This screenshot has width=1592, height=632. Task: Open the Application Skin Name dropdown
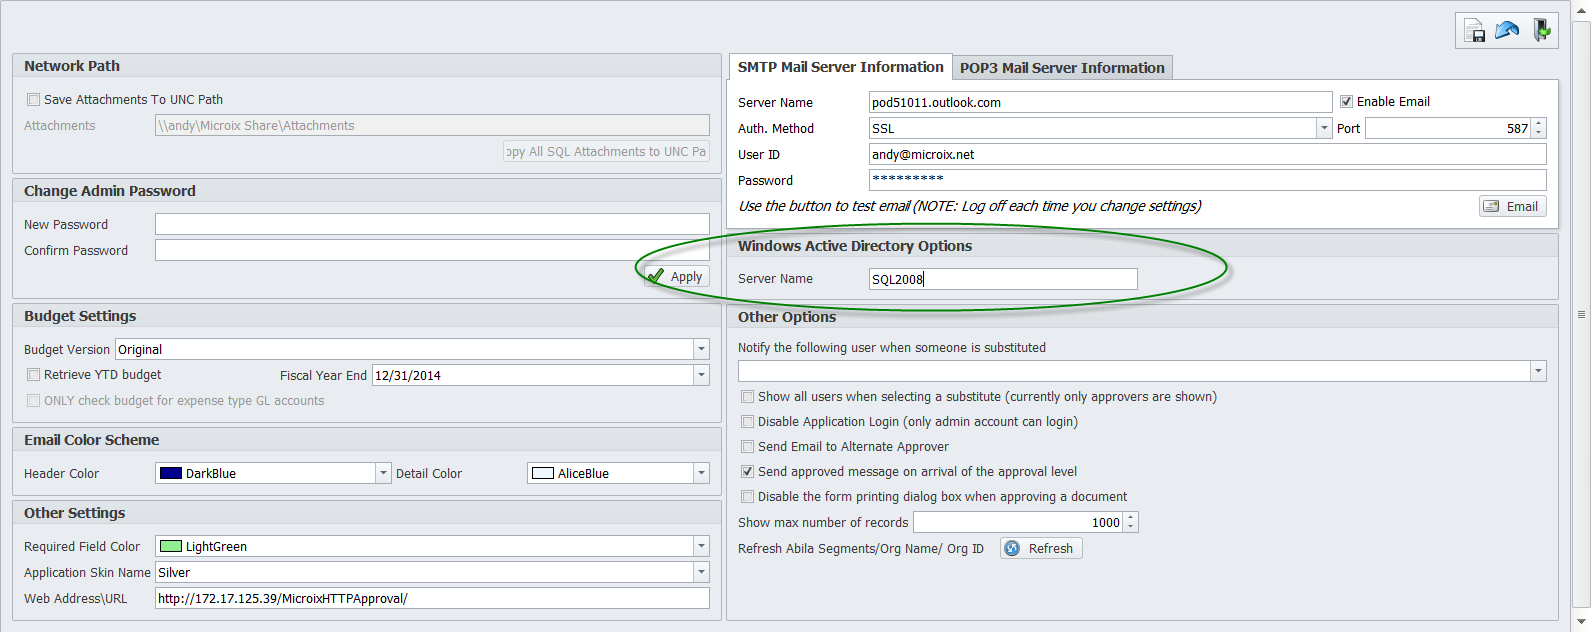pyautogui.click(x=701, y=573)
